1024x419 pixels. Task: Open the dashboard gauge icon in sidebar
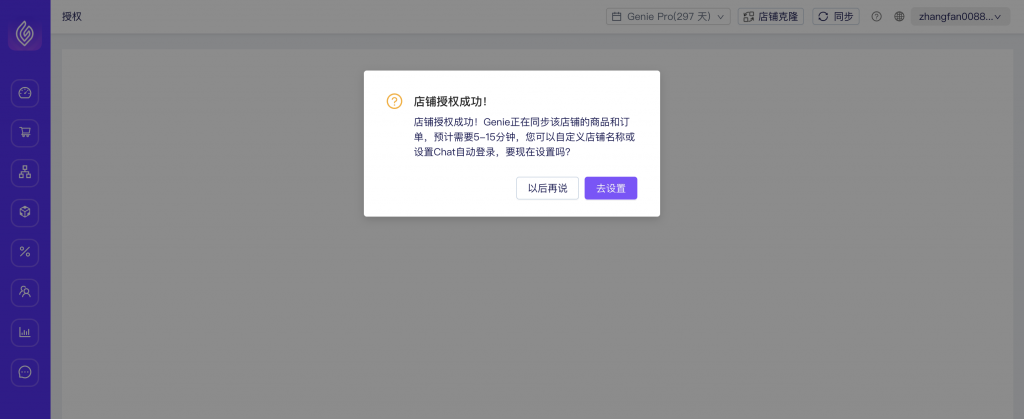[25, 93]
